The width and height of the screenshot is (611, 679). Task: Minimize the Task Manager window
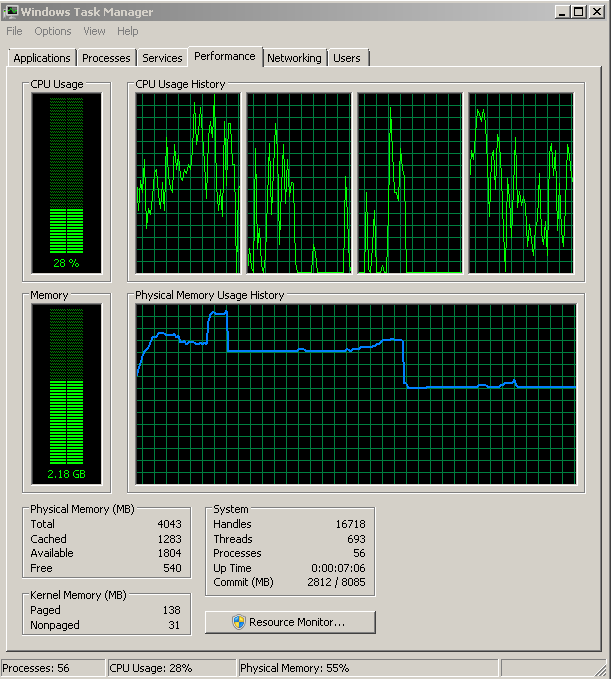(562, 12)
